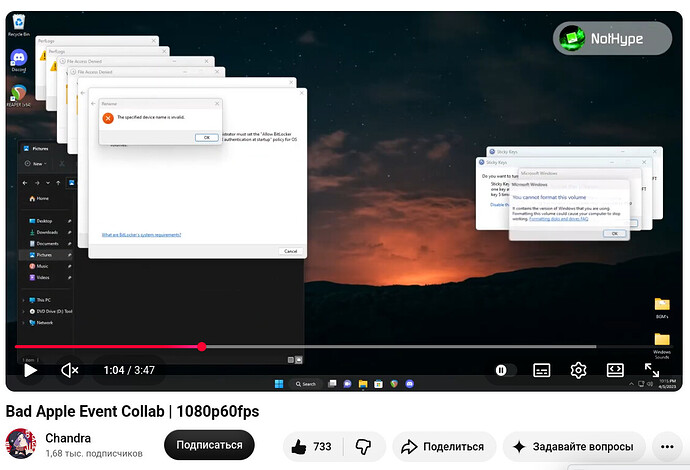Click the Подписаться subscribe button
690x470 pixels.
click(x=209, y=445)
